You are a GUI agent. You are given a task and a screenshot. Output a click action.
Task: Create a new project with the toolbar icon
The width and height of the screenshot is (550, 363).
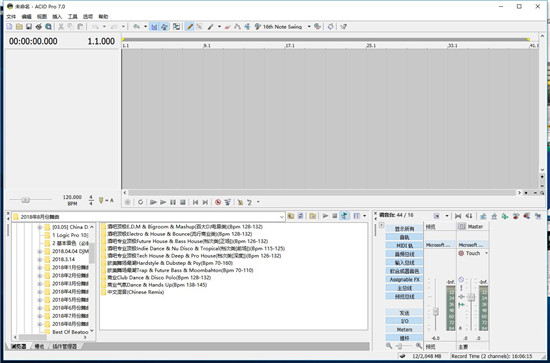(x=9, y=27)
